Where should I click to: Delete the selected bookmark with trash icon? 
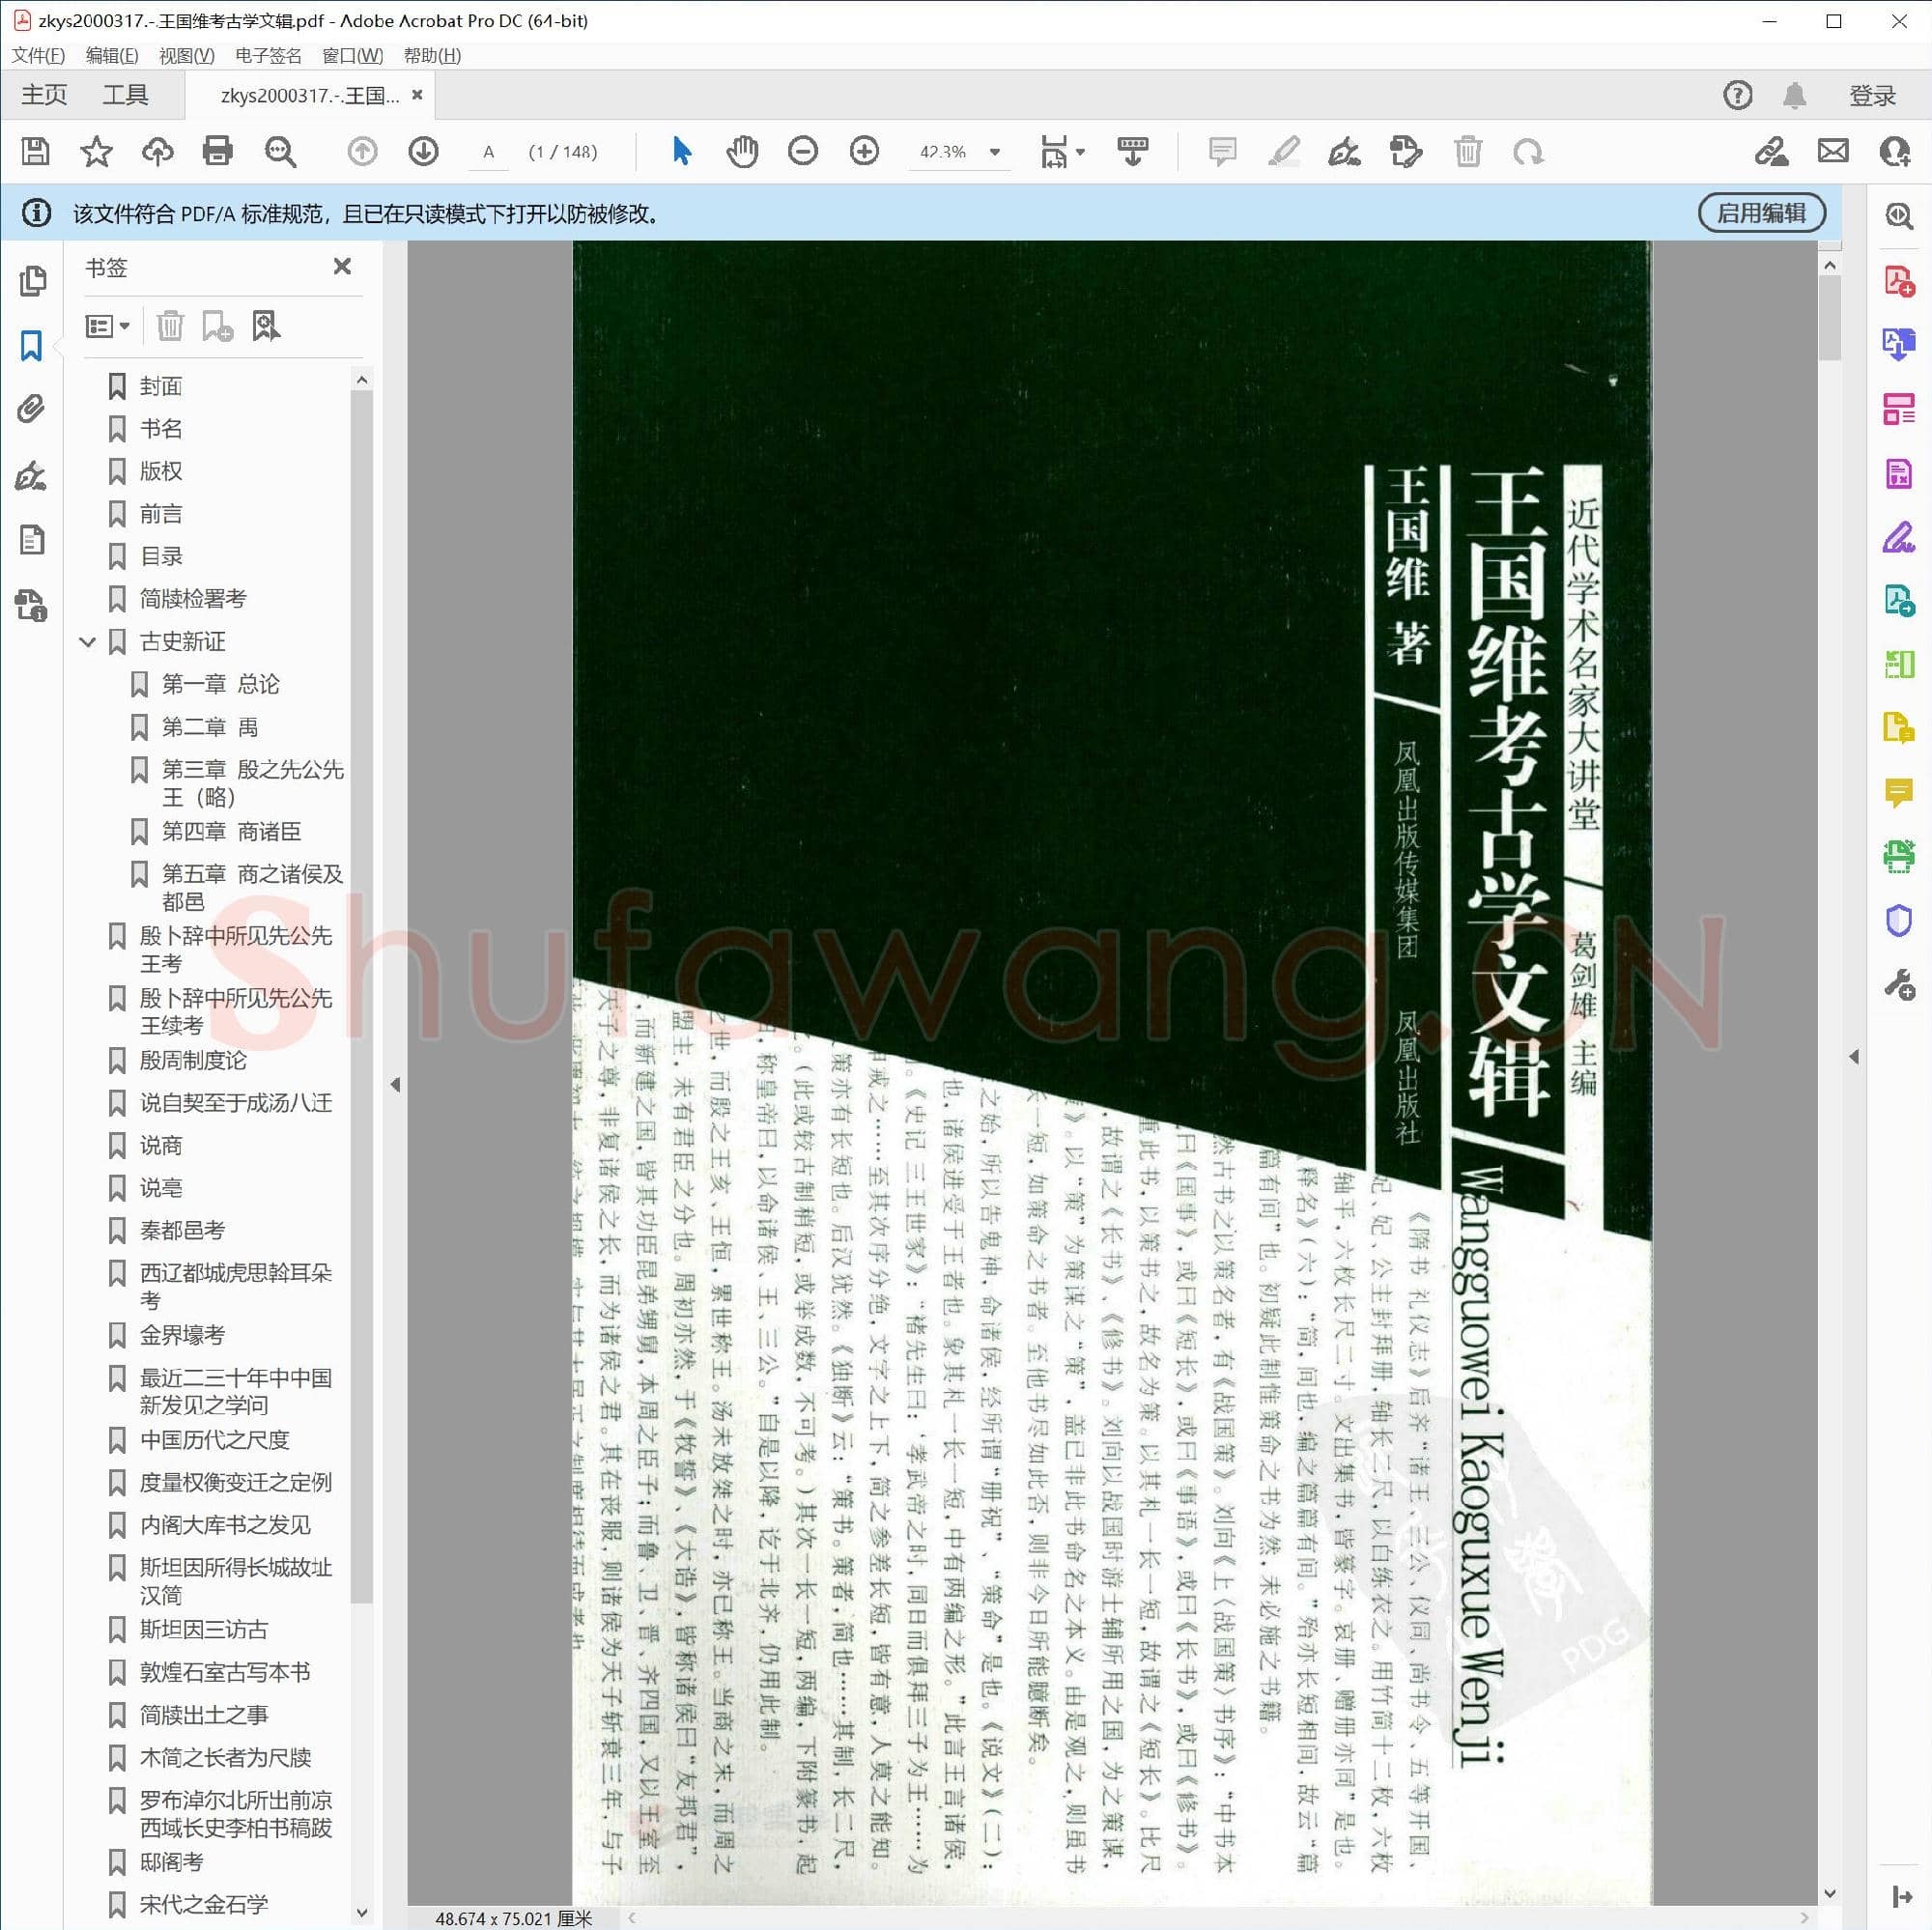coord(171,325)
